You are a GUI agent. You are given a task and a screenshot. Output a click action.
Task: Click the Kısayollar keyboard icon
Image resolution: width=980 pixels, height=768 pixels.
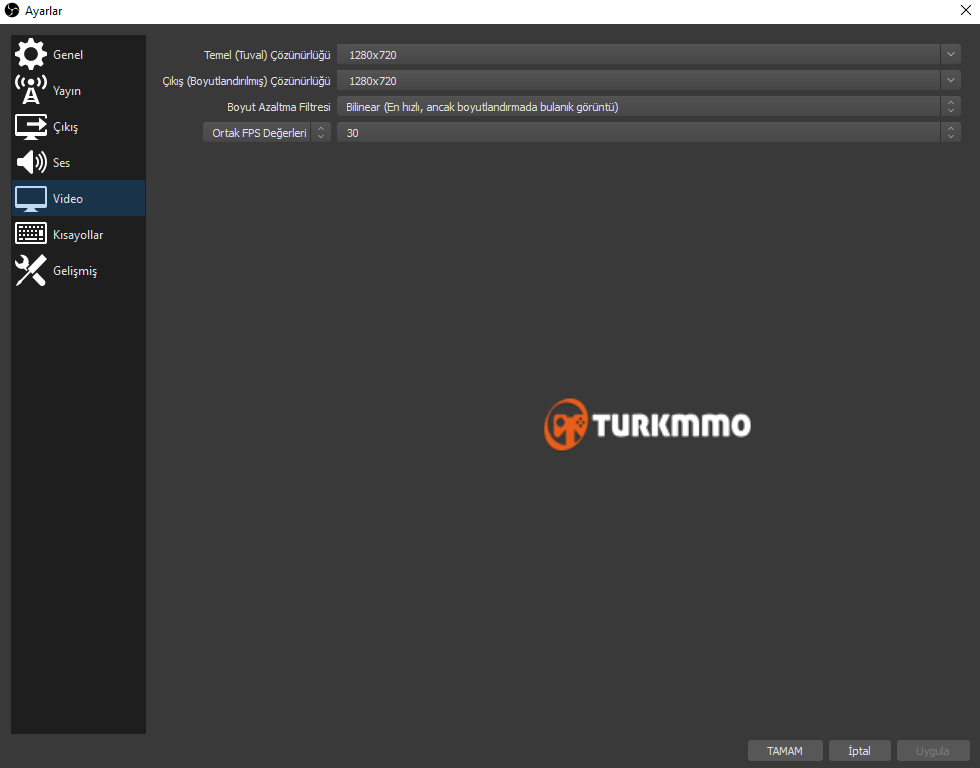point(31,234)
